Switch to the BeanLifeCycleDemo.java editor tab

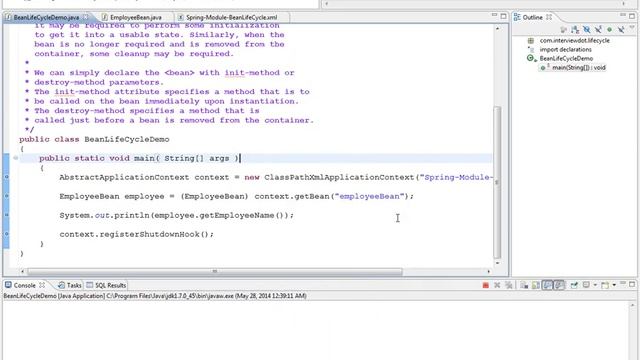coord(46,18)
